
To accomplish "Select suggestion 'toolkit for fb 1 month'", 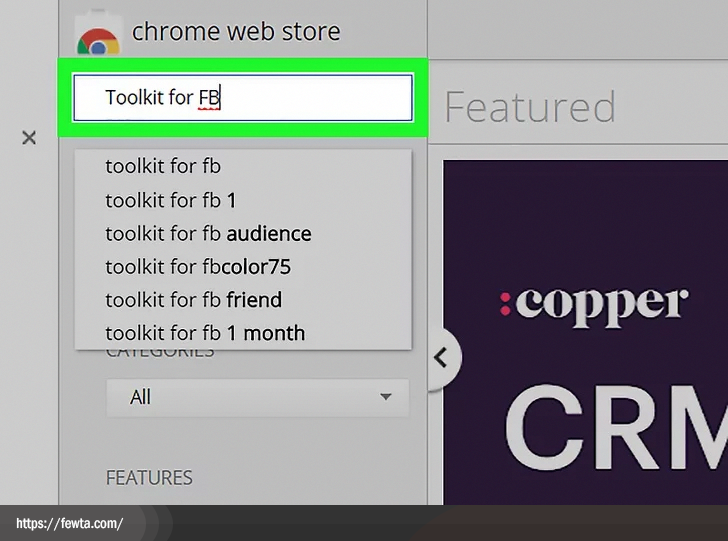I will coord(243,333).
